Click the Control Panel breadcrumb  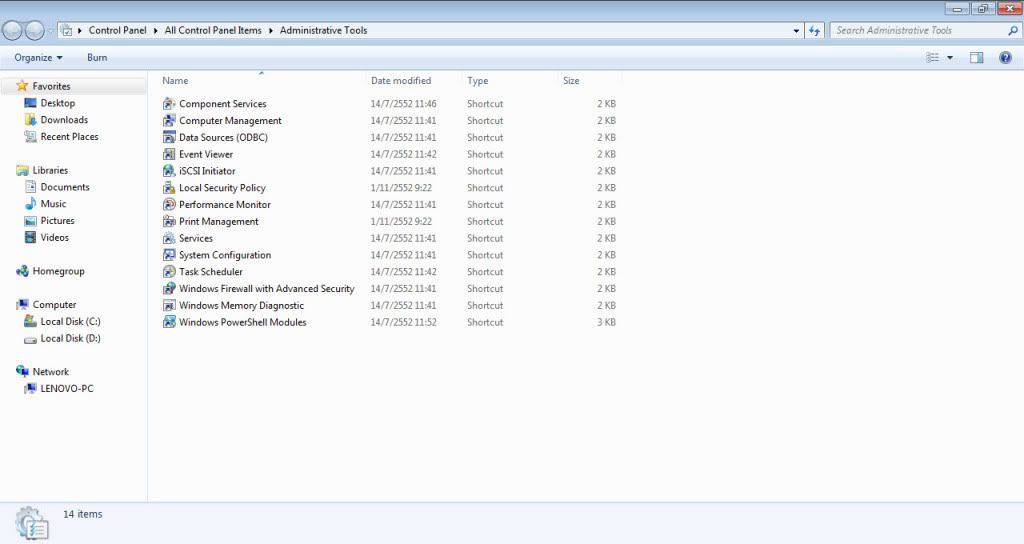[x=118, y=30]
